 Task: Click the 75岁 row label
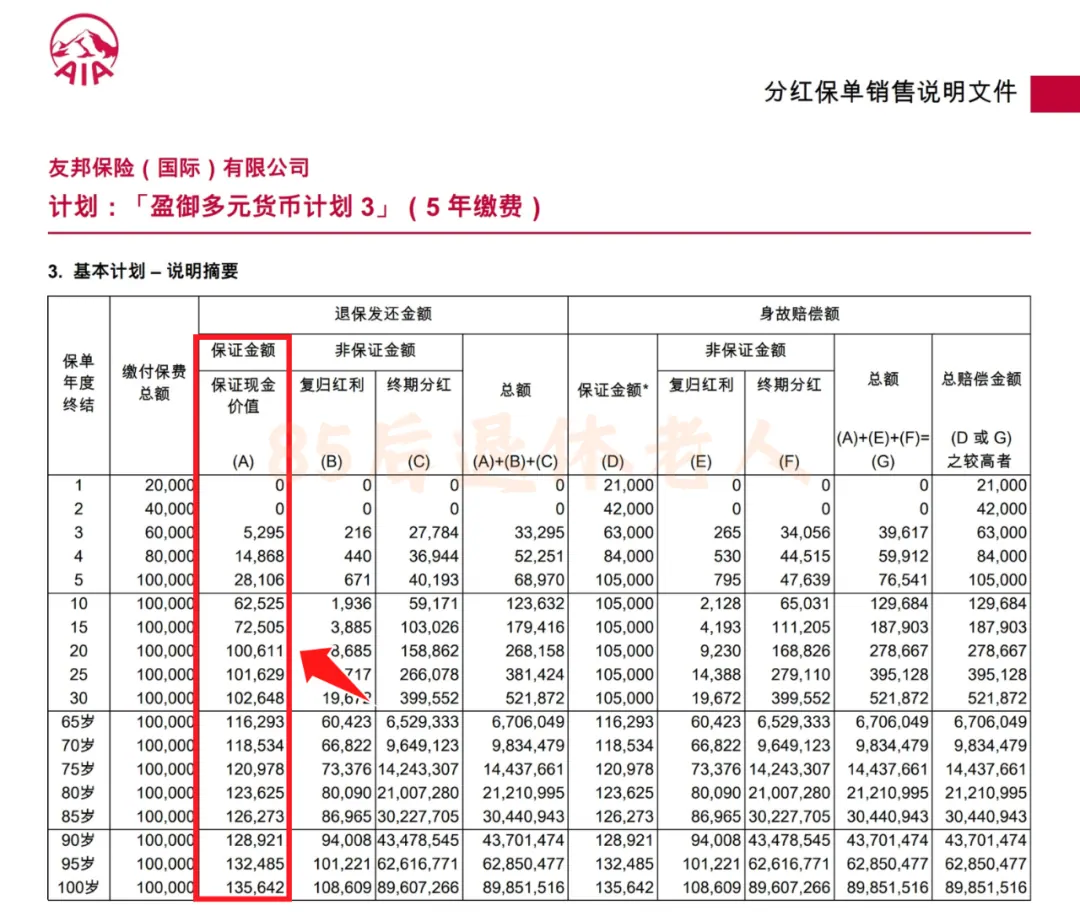tap(78, 769)
